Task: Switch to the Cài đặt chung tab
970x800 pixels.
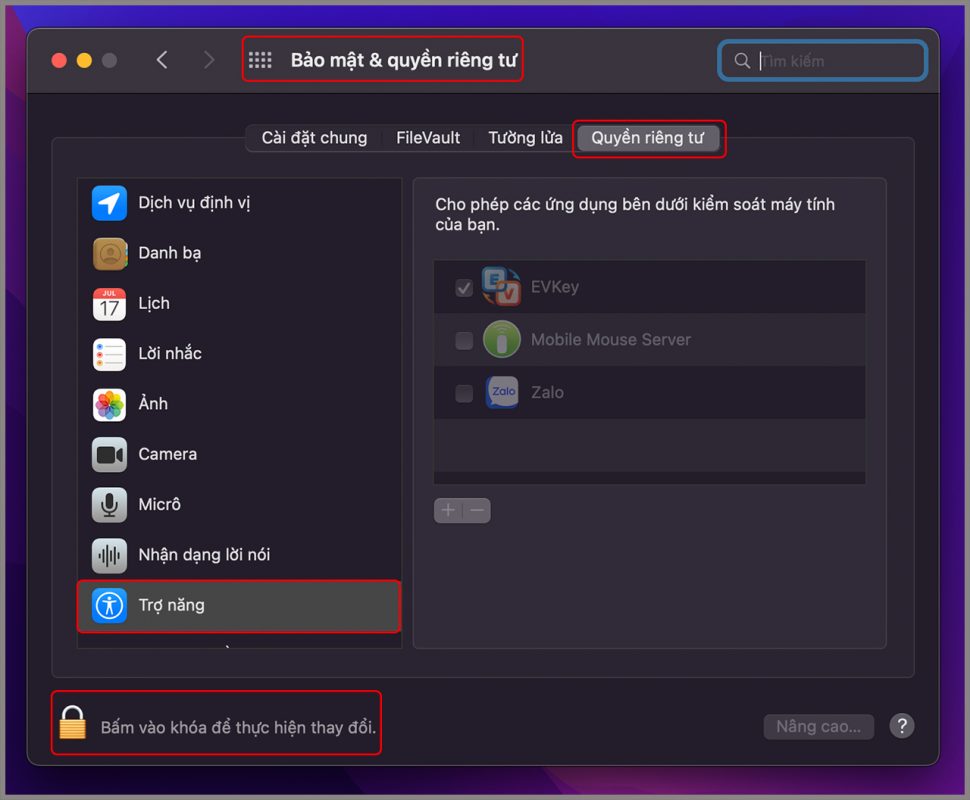Action: point(314,138)
